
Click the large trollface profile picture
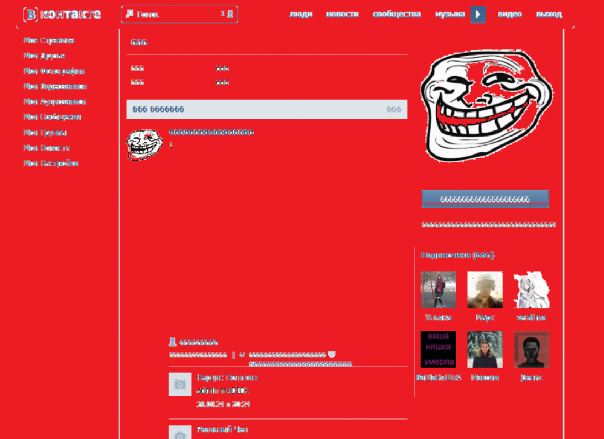click(x=486, y=105)
